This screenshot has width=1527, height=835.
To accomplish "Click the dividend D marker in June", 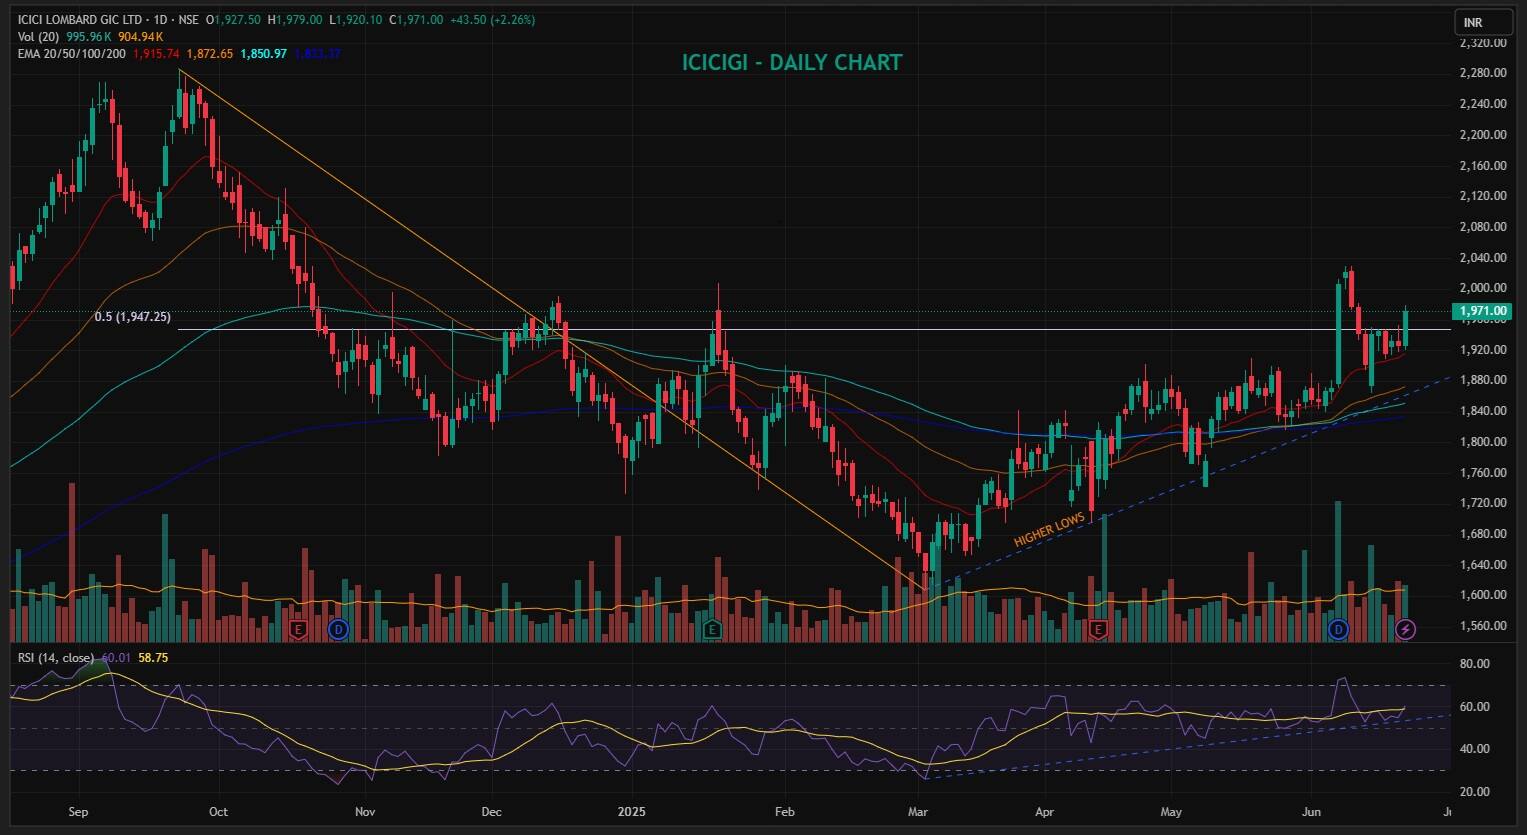I will [1339, 629].
